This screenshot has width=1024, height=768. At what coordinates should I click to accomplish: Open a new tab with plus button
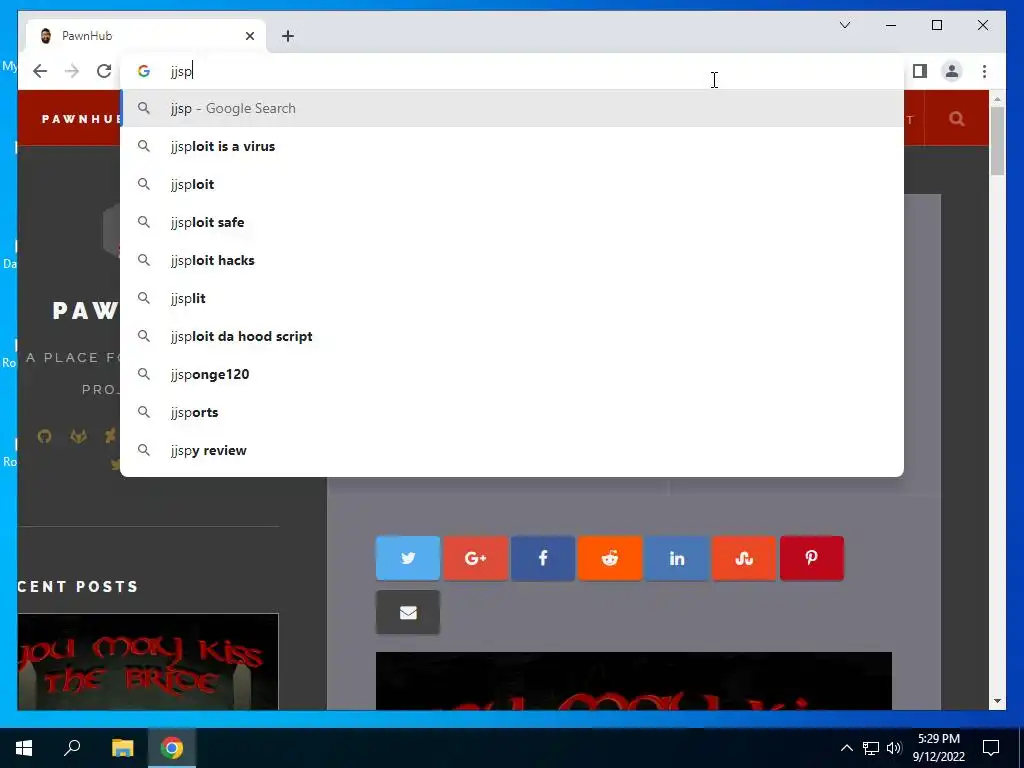tap(288, 36)
